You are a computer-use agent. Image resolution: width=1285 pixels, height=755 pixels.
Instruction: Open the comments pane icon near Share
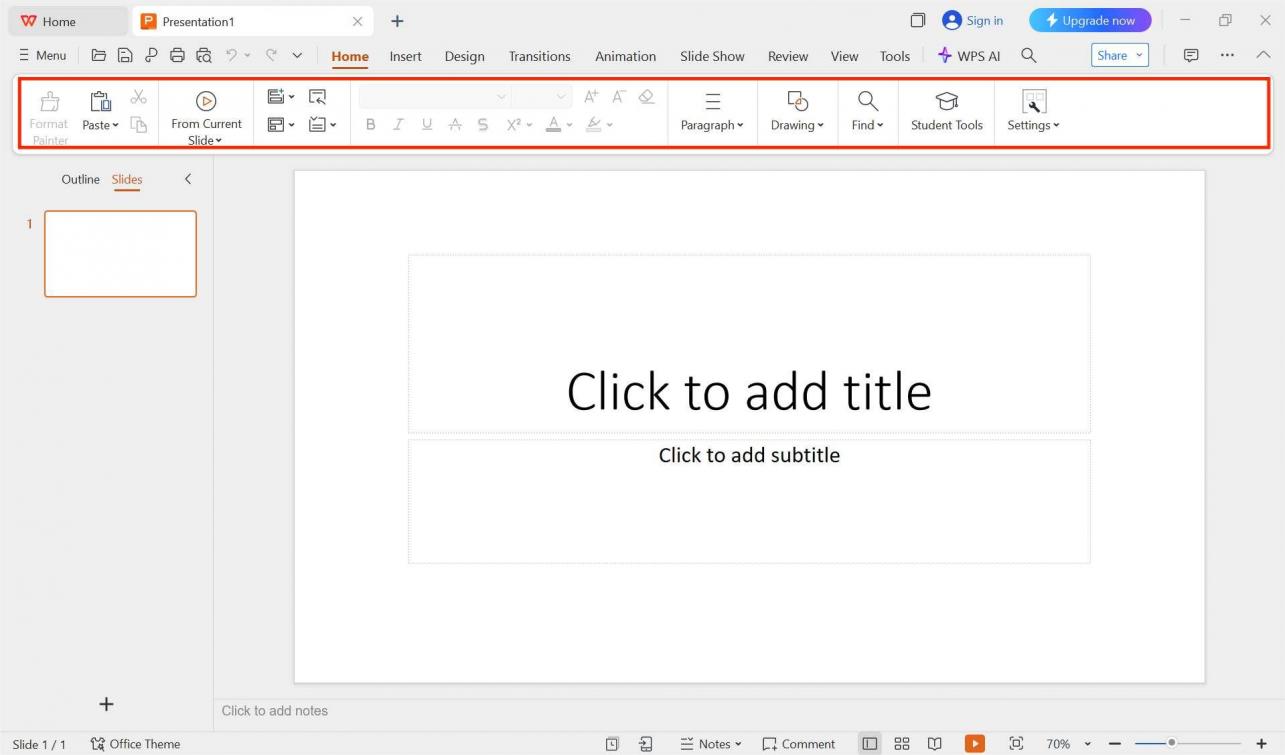coord(1191,56)
